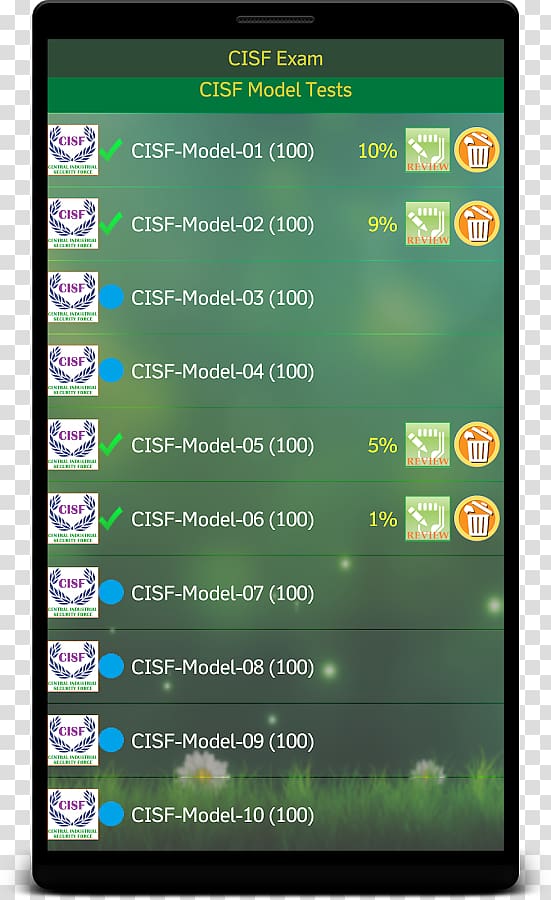This screenshot has height=900, width=551.
Task: Click the CISF Model Tests header
Action: tap(276, 90)
